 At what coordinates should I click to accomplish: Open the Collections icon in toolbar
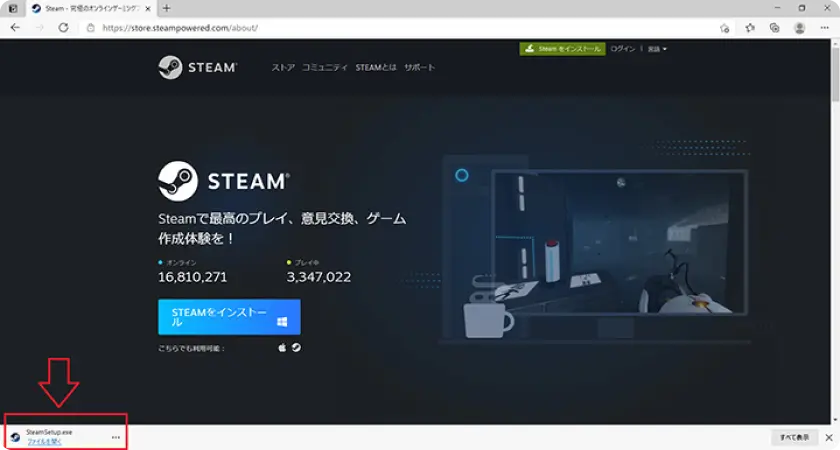click(774, 28)
